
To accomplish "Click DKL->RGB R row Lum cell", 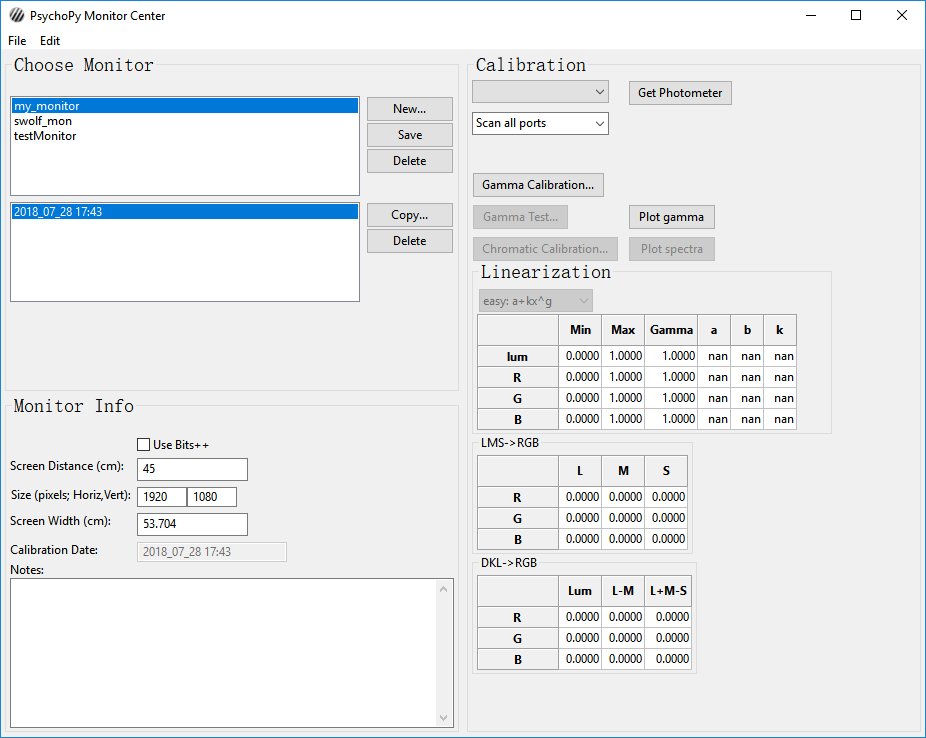I will pyautogui.click(x=580, y=617).
